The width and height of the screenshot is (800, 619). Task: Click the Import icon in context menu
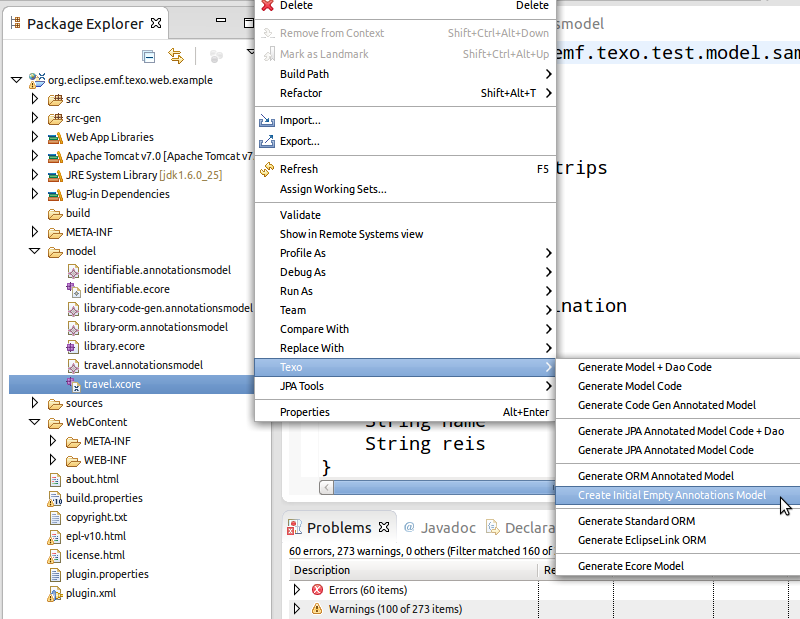coord(267,120)
